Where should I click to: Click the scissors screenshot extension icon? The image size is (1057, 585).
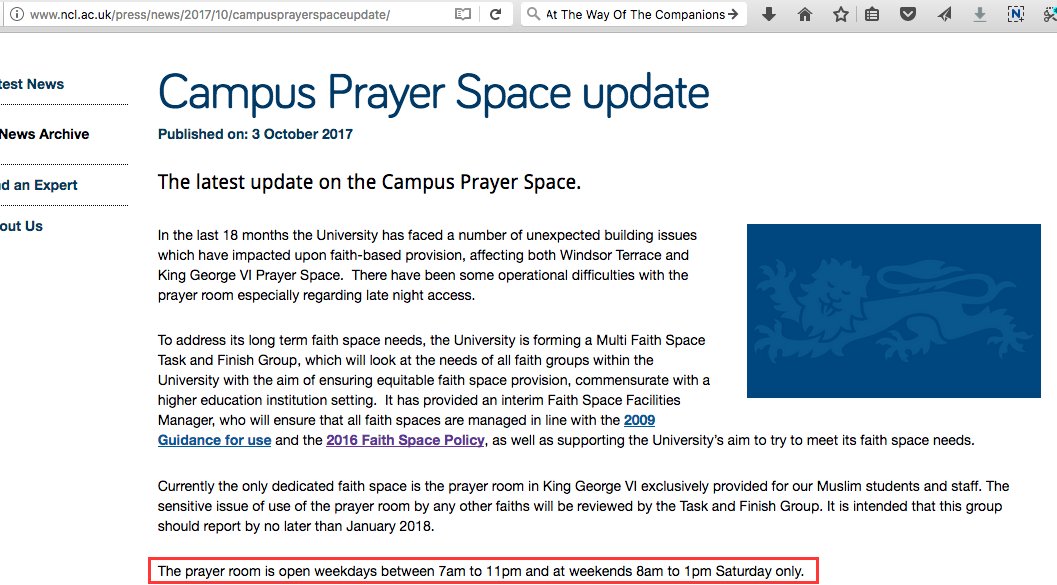pyautogui.click(x=1050, y=14)
